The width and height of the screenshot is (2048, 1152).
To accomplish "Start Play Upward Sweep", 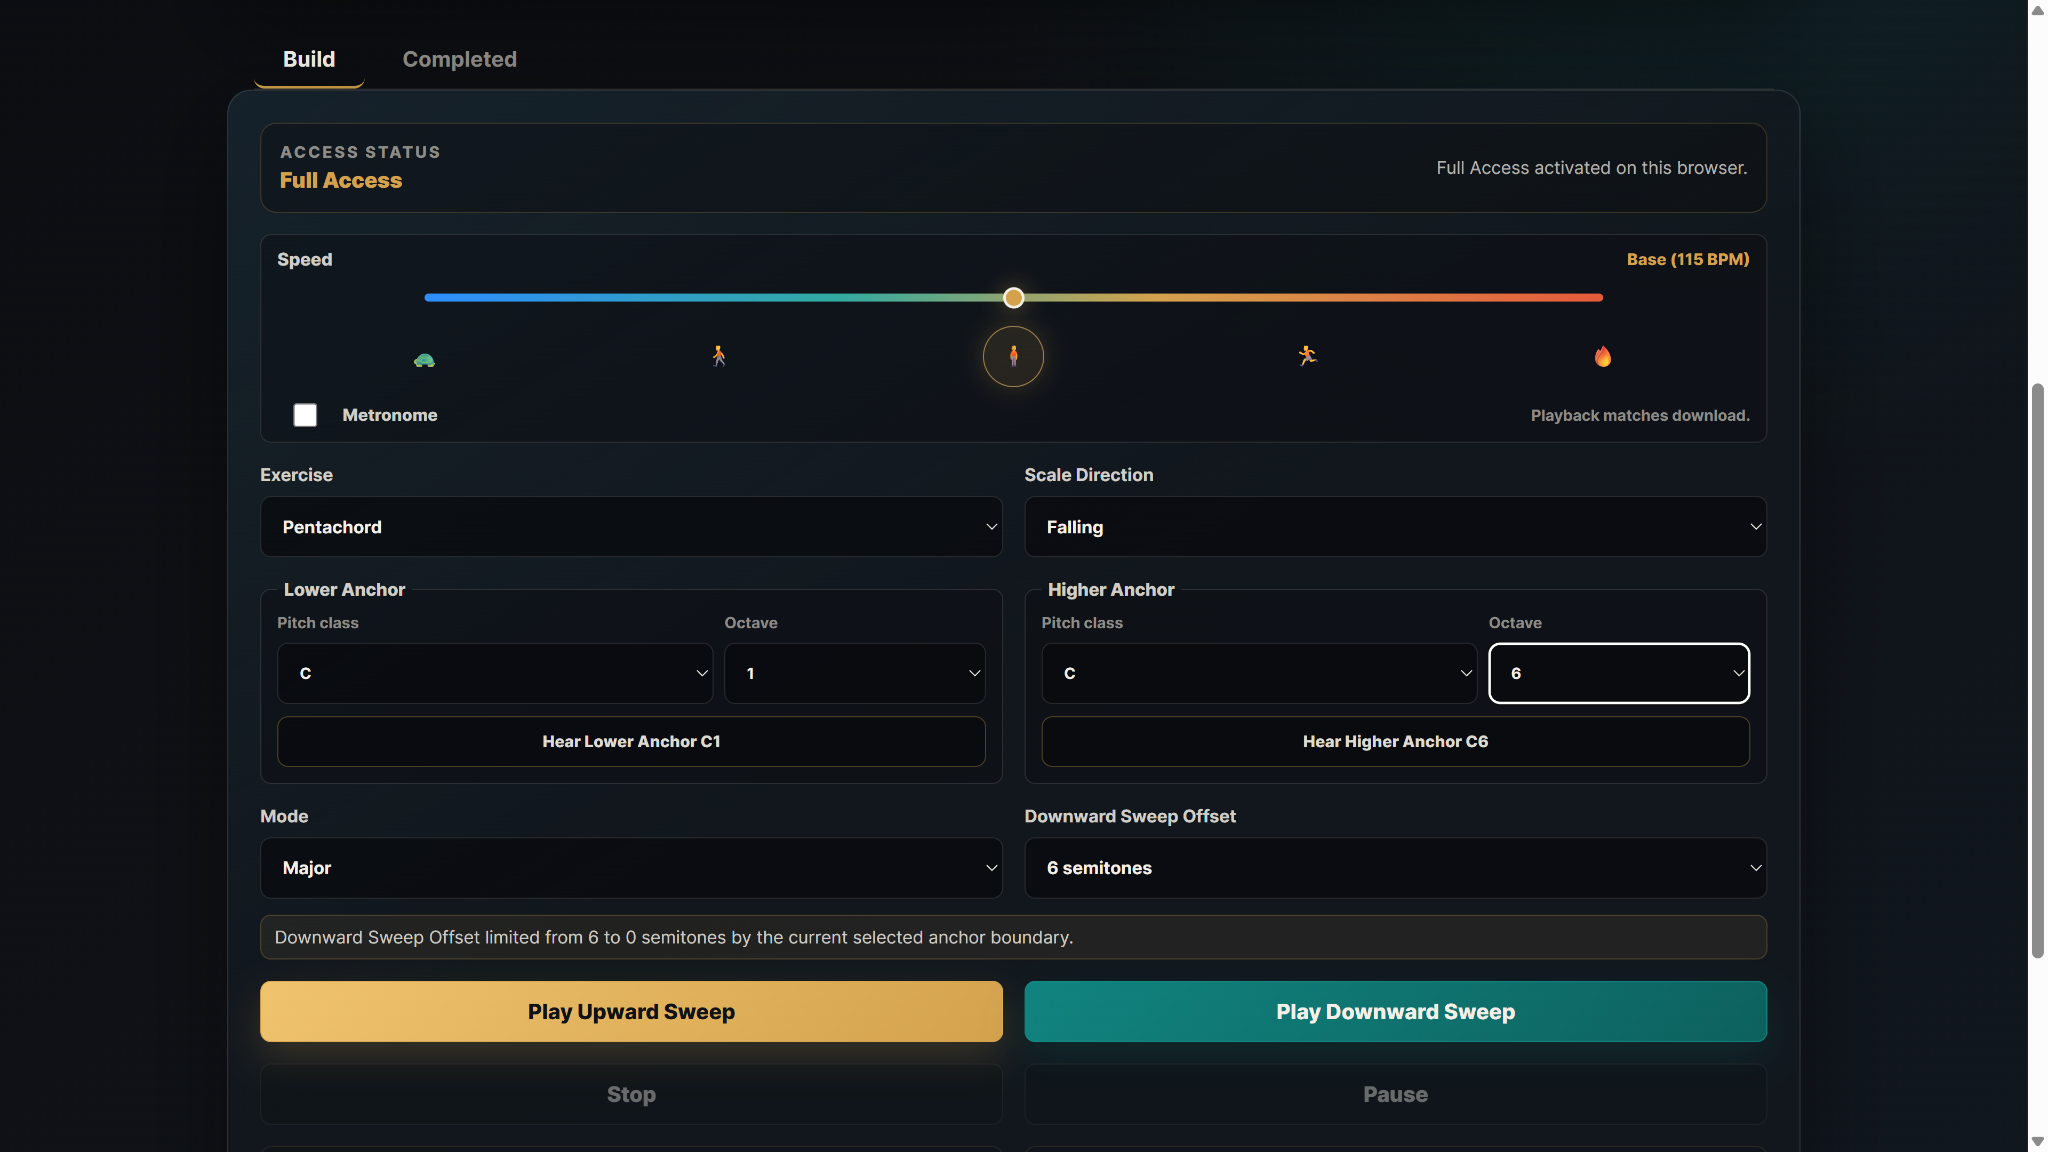I will point(631,1011).
